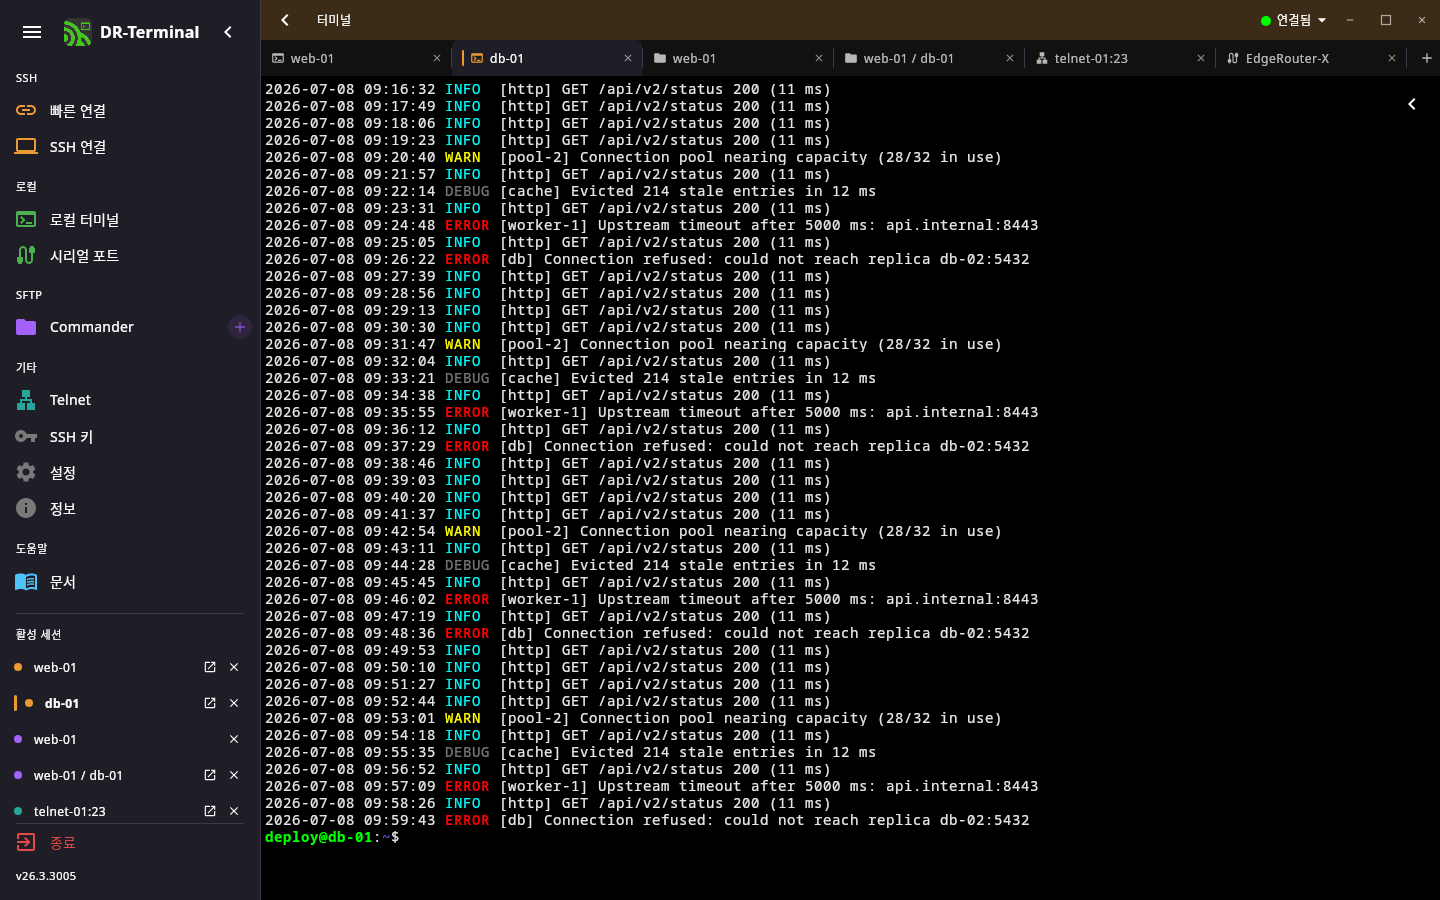The height and width of the screenshot is (900, 1440).
Task: Click the deploy@db-01 command prompt
Action: [x=332, y=837]
